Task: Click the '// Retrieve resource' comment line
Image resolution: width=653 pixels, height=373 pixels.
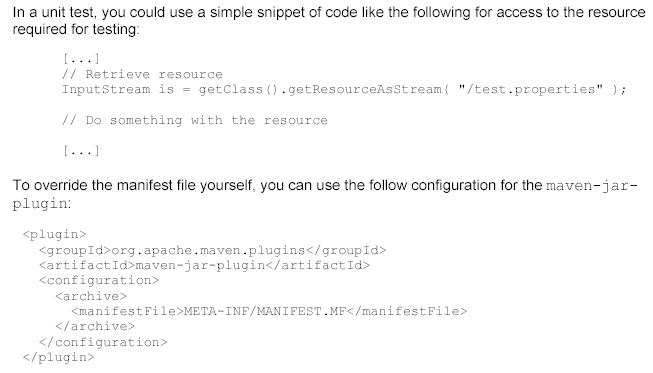Action: (x=142, y=75)
